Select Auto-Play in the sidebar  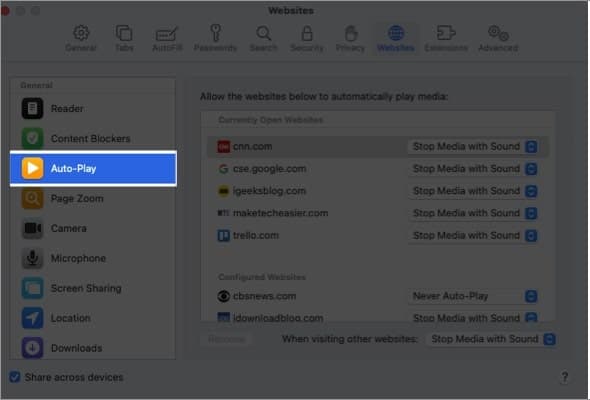(x=93, y=168)
